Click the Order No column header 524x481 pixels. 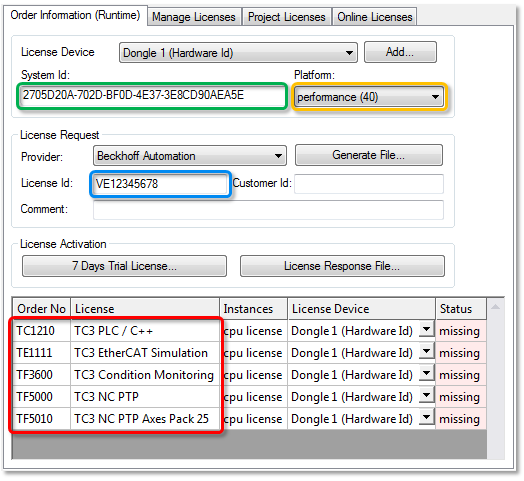[x=42, y=309]
